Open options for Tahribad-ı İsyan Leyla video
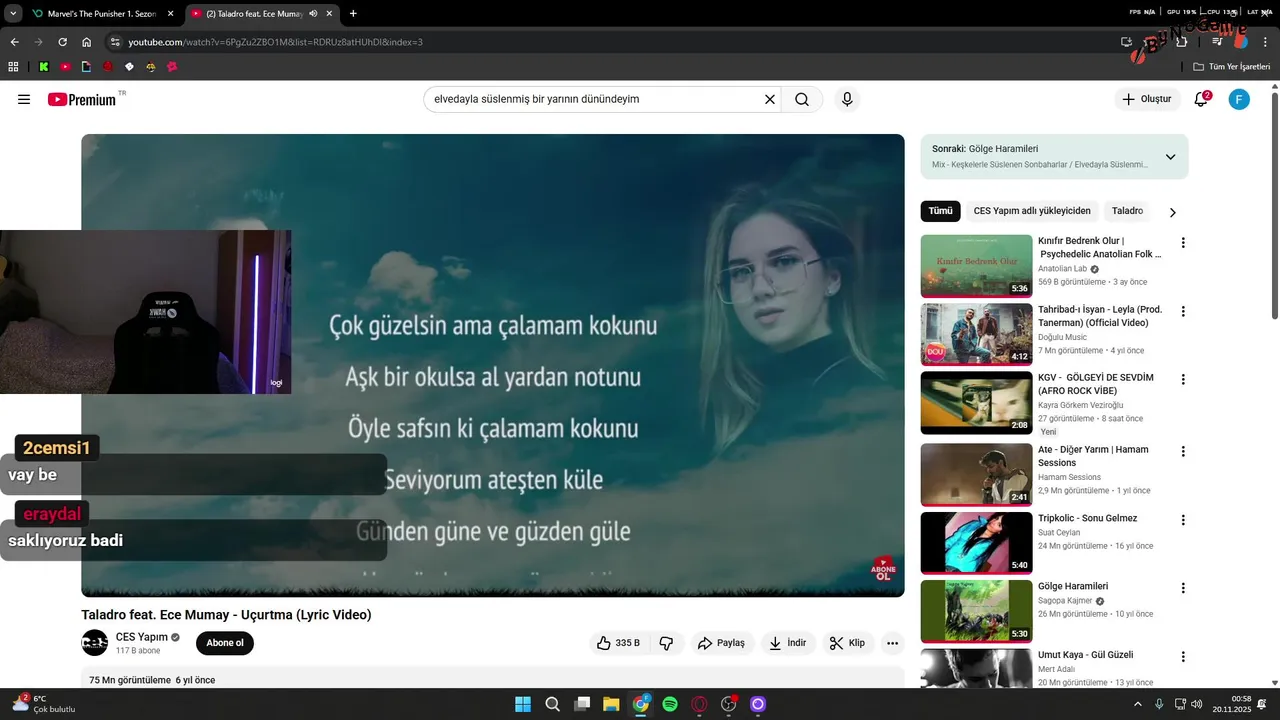This screenshot has height=720, width=1280. point(1183,312)
